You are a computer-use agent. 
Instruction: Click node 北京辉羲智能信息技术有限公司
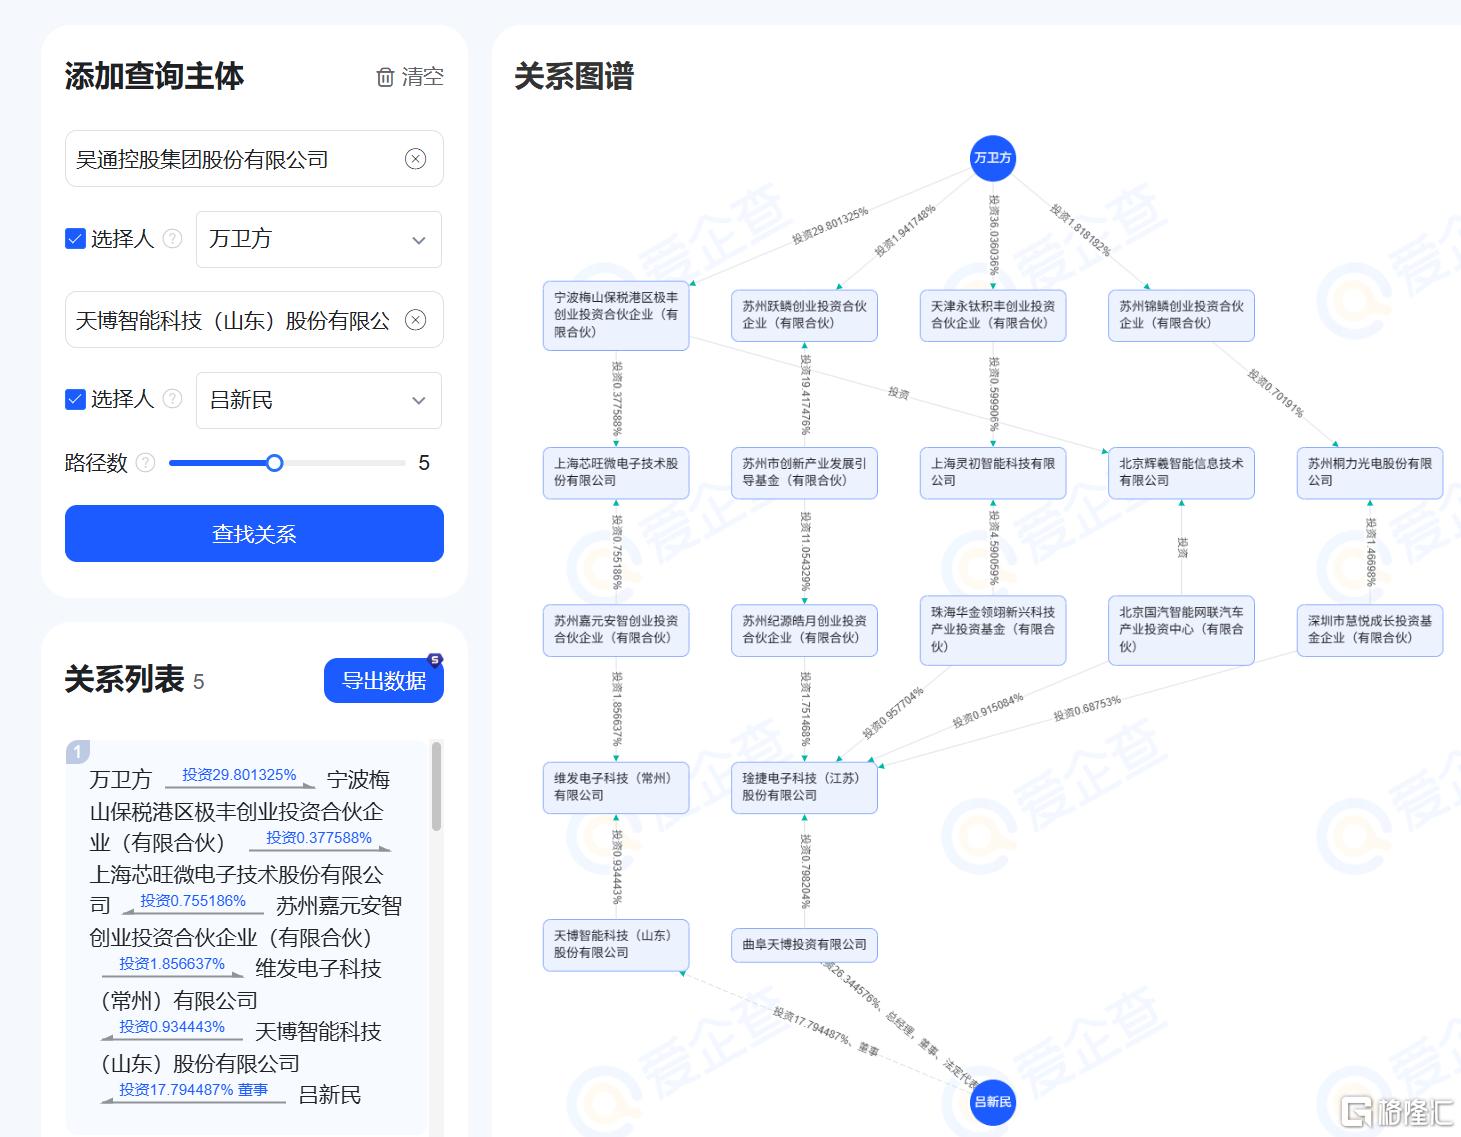tap(1181, 472)
